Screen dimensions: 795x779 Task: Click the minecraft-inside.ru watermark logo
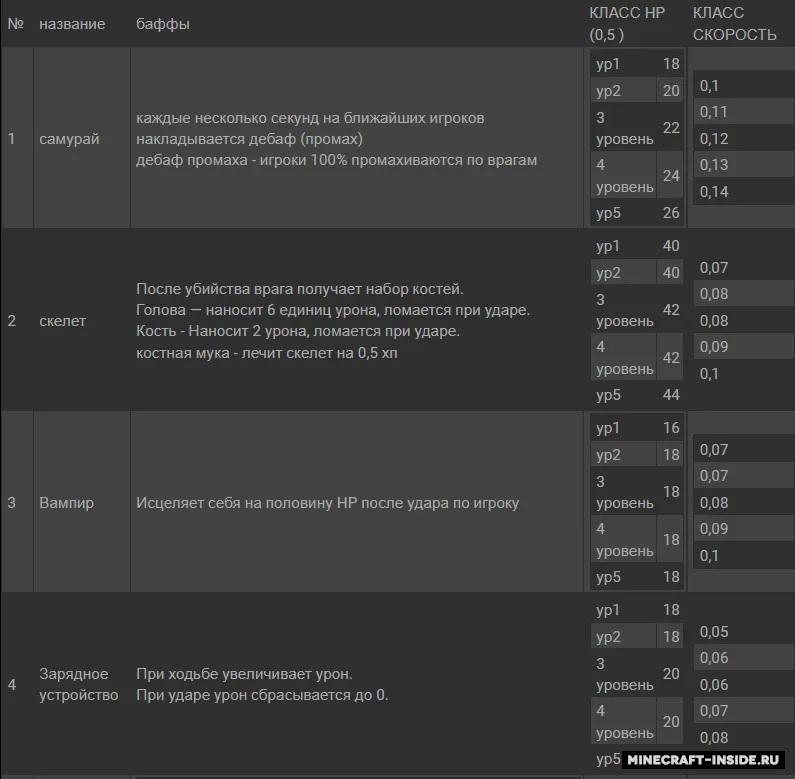(x=703, y=759)
